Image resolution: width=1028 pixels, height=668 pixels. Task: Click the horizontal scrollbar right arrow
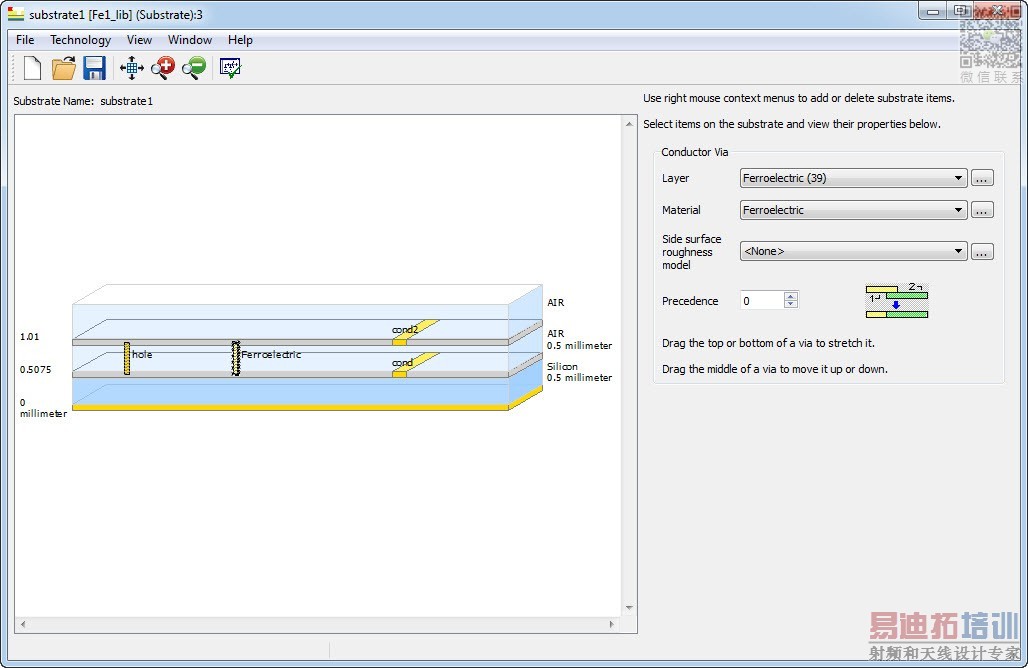(x=612, y=624)
